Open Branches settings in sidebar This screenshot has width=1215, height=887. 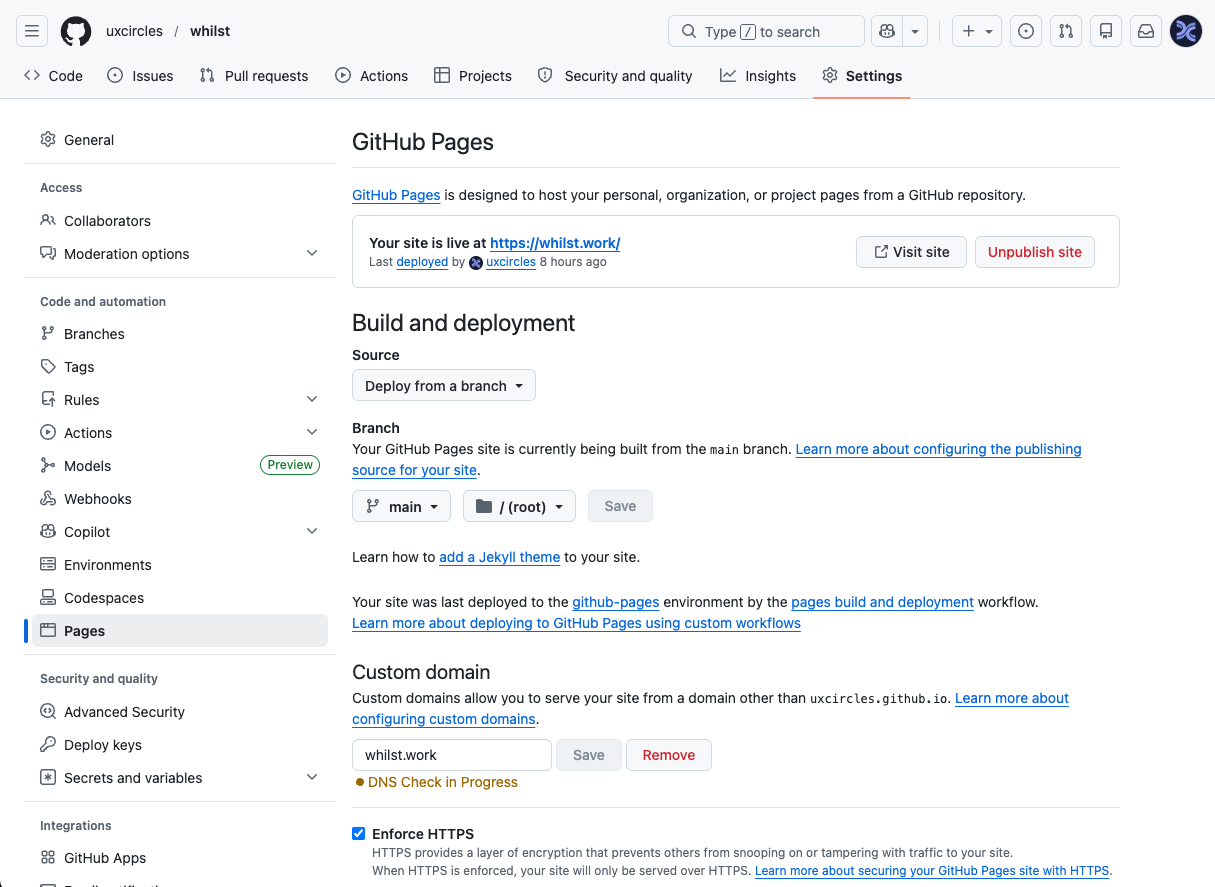(180, 334)
